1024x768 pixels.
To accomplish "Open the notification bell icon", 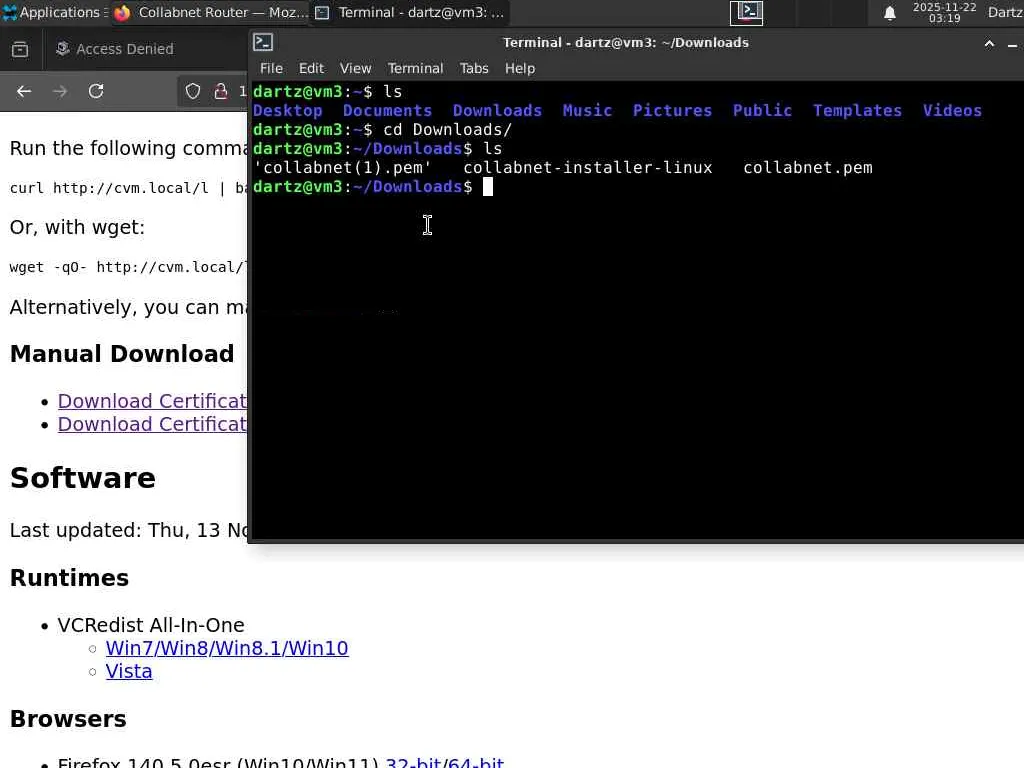I will pos(889,12).
